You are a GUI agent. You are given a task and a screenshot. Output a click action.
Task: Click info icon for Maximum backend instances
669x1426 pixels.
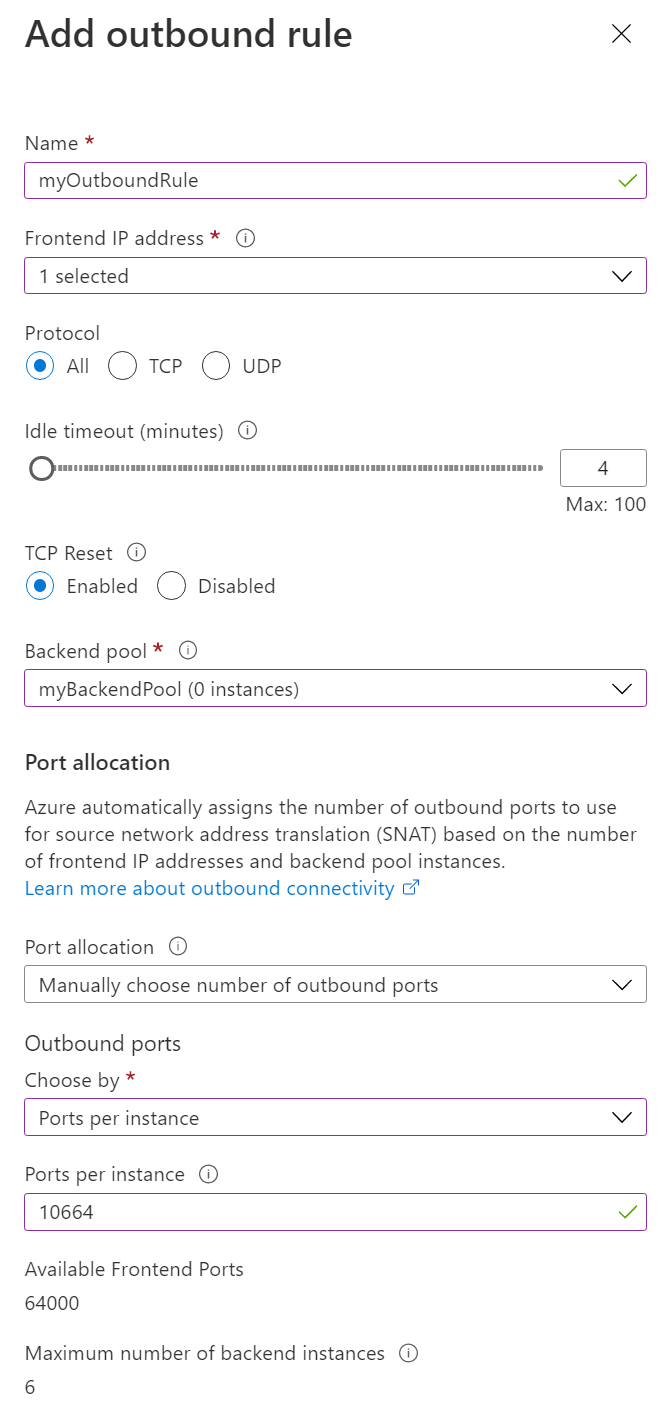click(408, 1353)
